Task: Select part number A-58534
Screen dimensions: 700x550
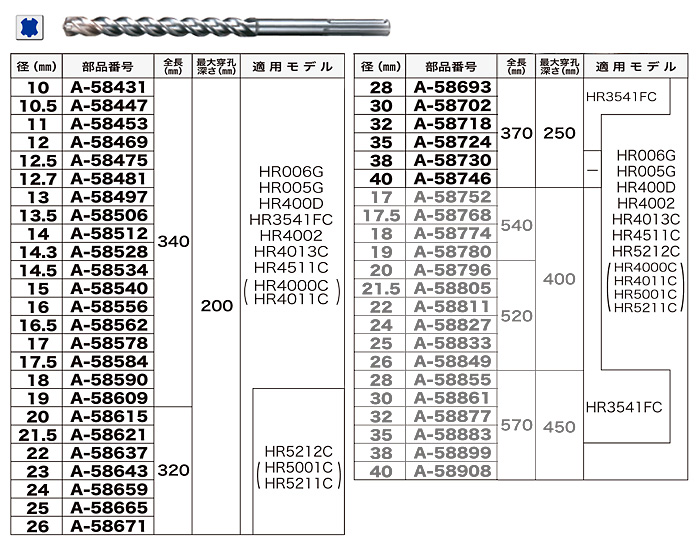Action: coord(109,270)
